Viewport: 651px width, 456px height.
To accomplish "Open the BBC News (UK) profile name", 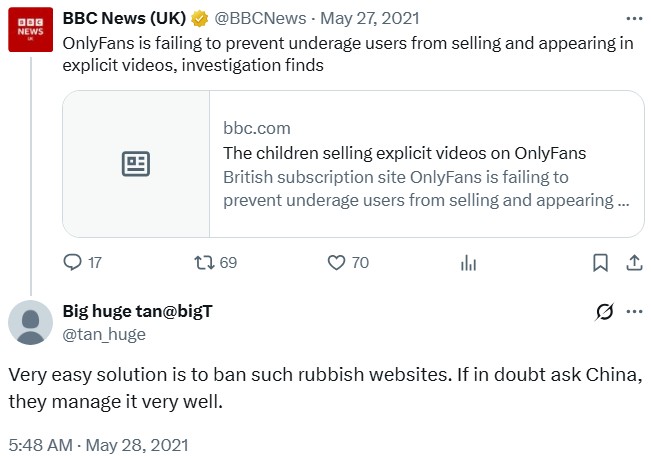I will click(x=124, y=19).
